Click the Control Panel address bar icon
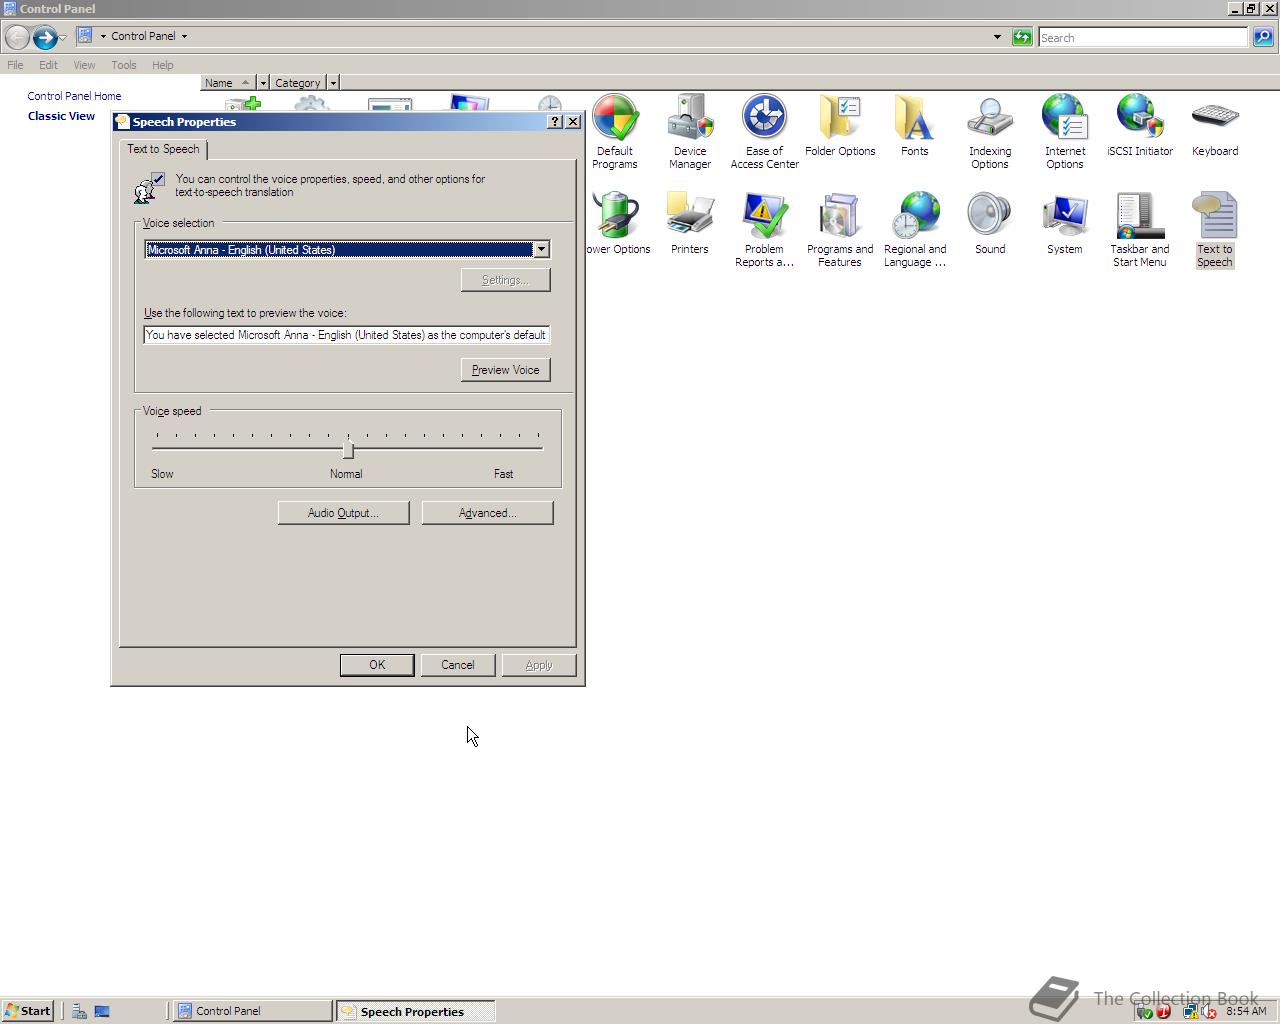The height and width of the screenshot is (1024, 1280). click(x=85, y=36)
